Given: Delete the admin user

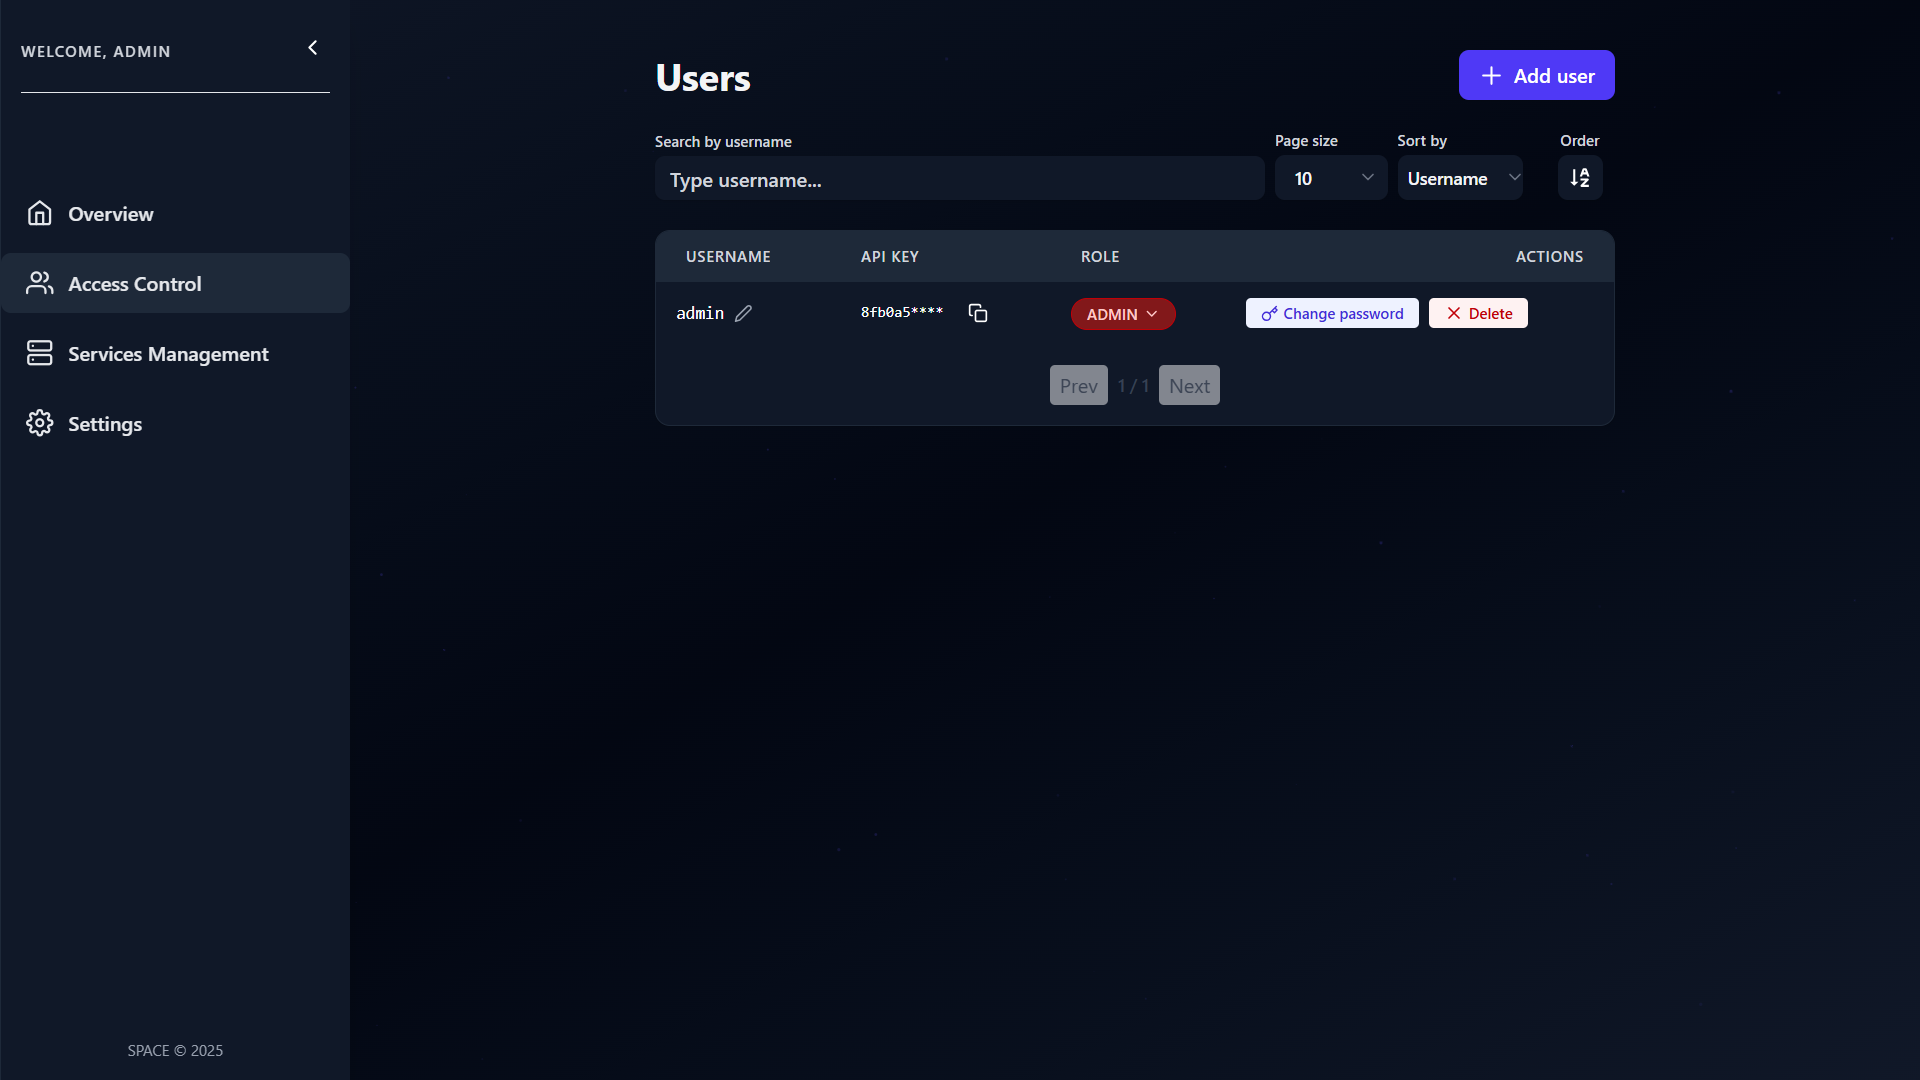Looking at the screenshot, I should pyautogui.click(x=1478, y=313).
